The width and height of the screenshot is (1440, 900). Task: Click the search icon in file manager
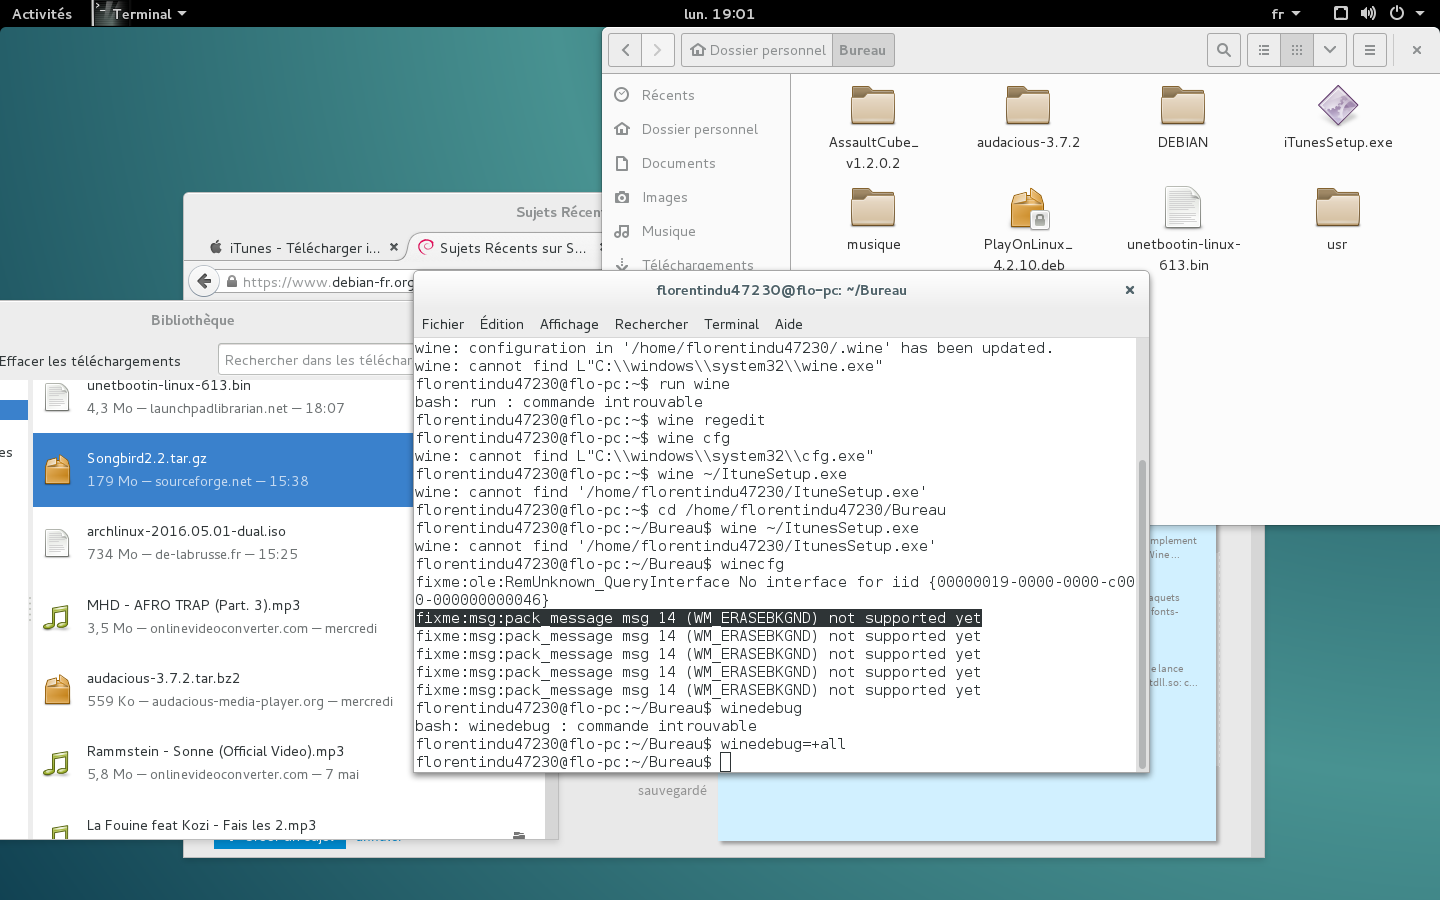tap(1223, 50)
